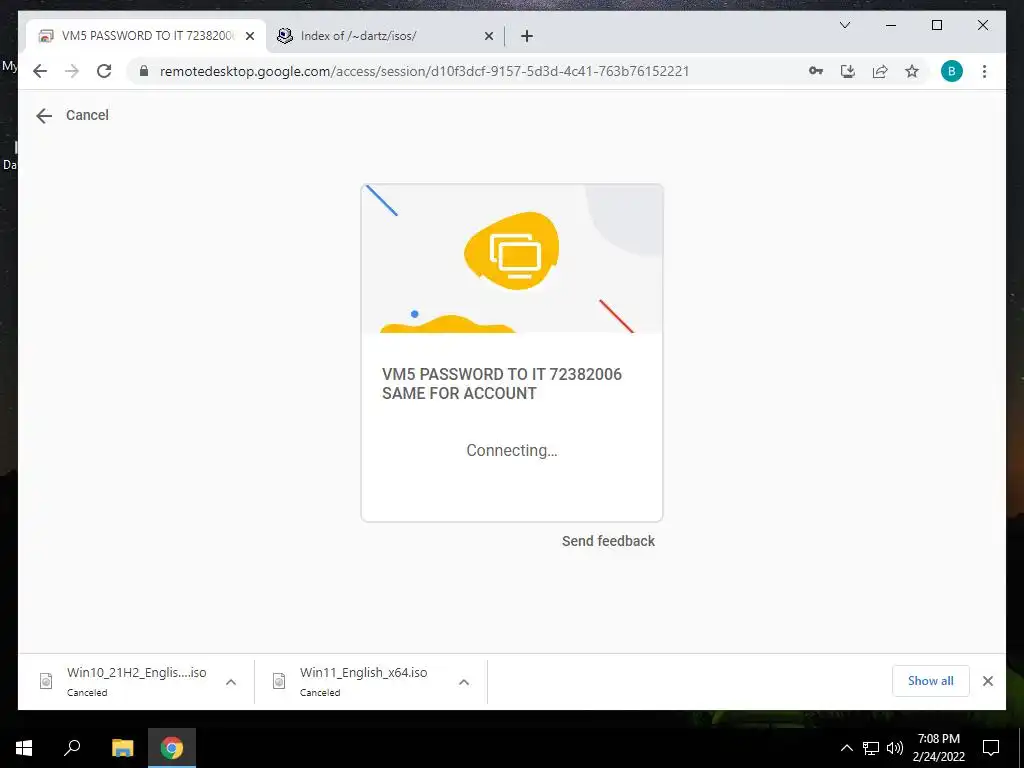Open the taskbar clock and date
The height and width of the screenshot is (768, 1024).
pos(938,748)
